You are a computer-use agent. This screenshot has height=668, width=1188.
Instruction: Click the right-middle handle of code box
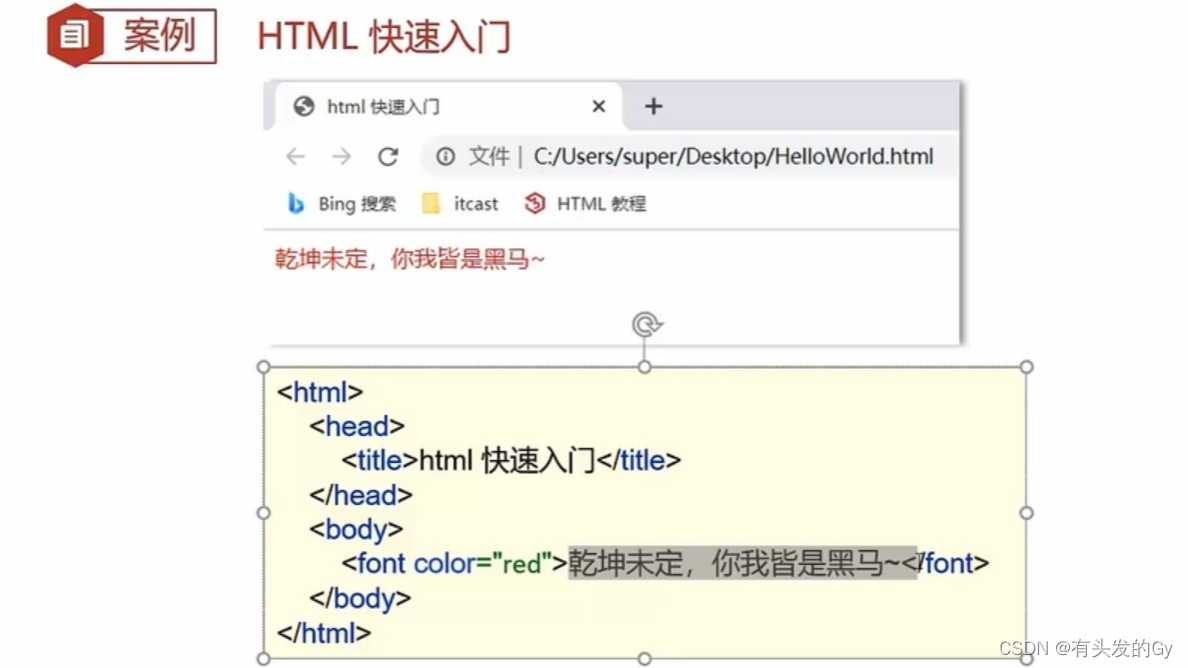coord(1027,513)
